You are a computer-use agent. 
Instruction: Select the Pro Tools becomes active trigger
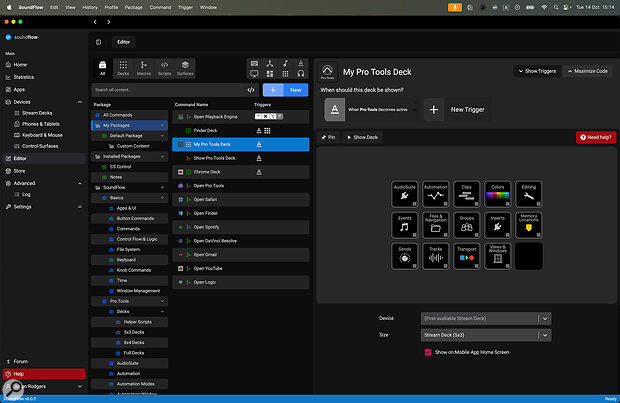tap(370, 110)
